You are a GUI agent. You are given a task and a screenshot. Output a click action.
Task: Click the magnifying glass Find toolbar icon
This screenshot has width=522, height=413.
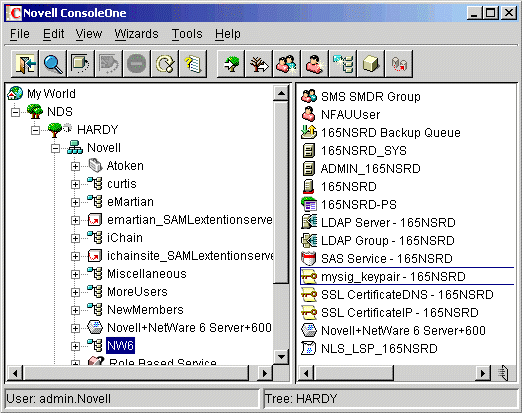pos(53,64)
